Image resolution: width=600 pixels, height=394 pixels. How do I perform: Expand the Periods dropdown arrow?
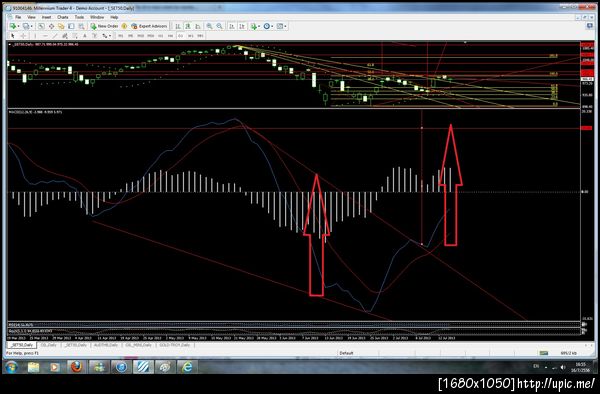click(x=272, y=26)
